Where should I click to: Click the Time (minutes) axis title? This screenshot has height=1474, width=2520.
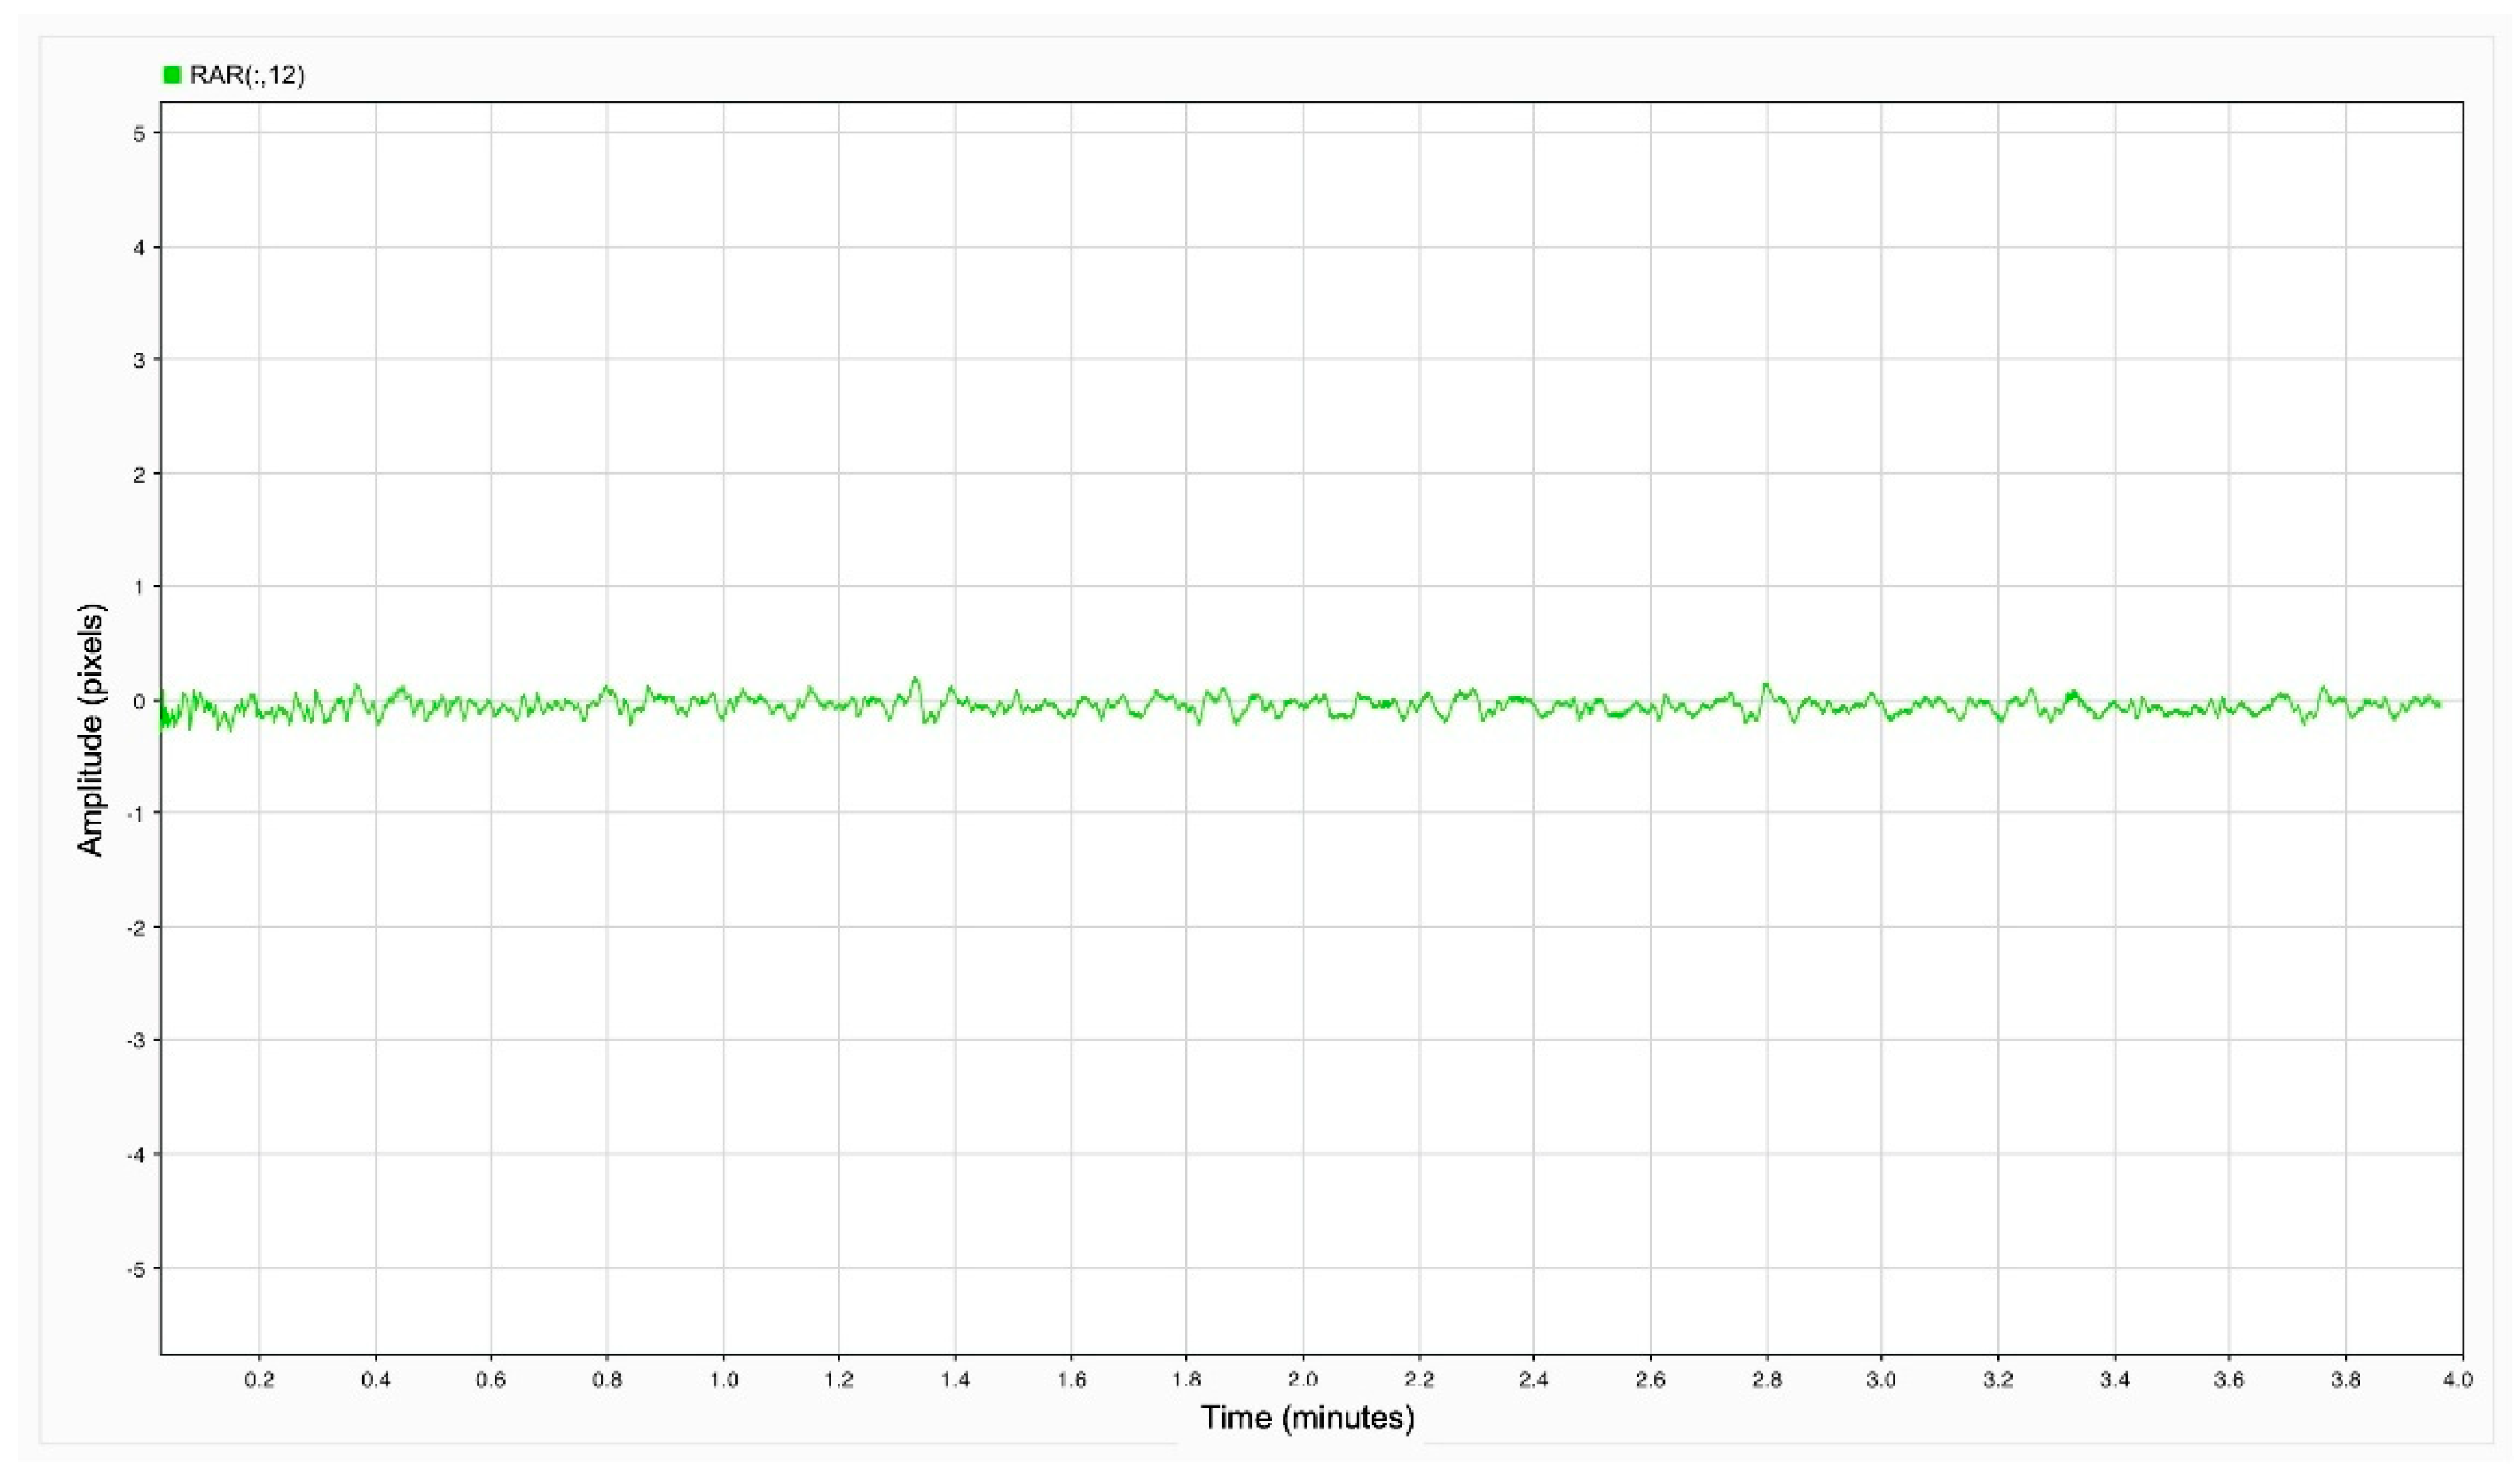[1307, 1417]
